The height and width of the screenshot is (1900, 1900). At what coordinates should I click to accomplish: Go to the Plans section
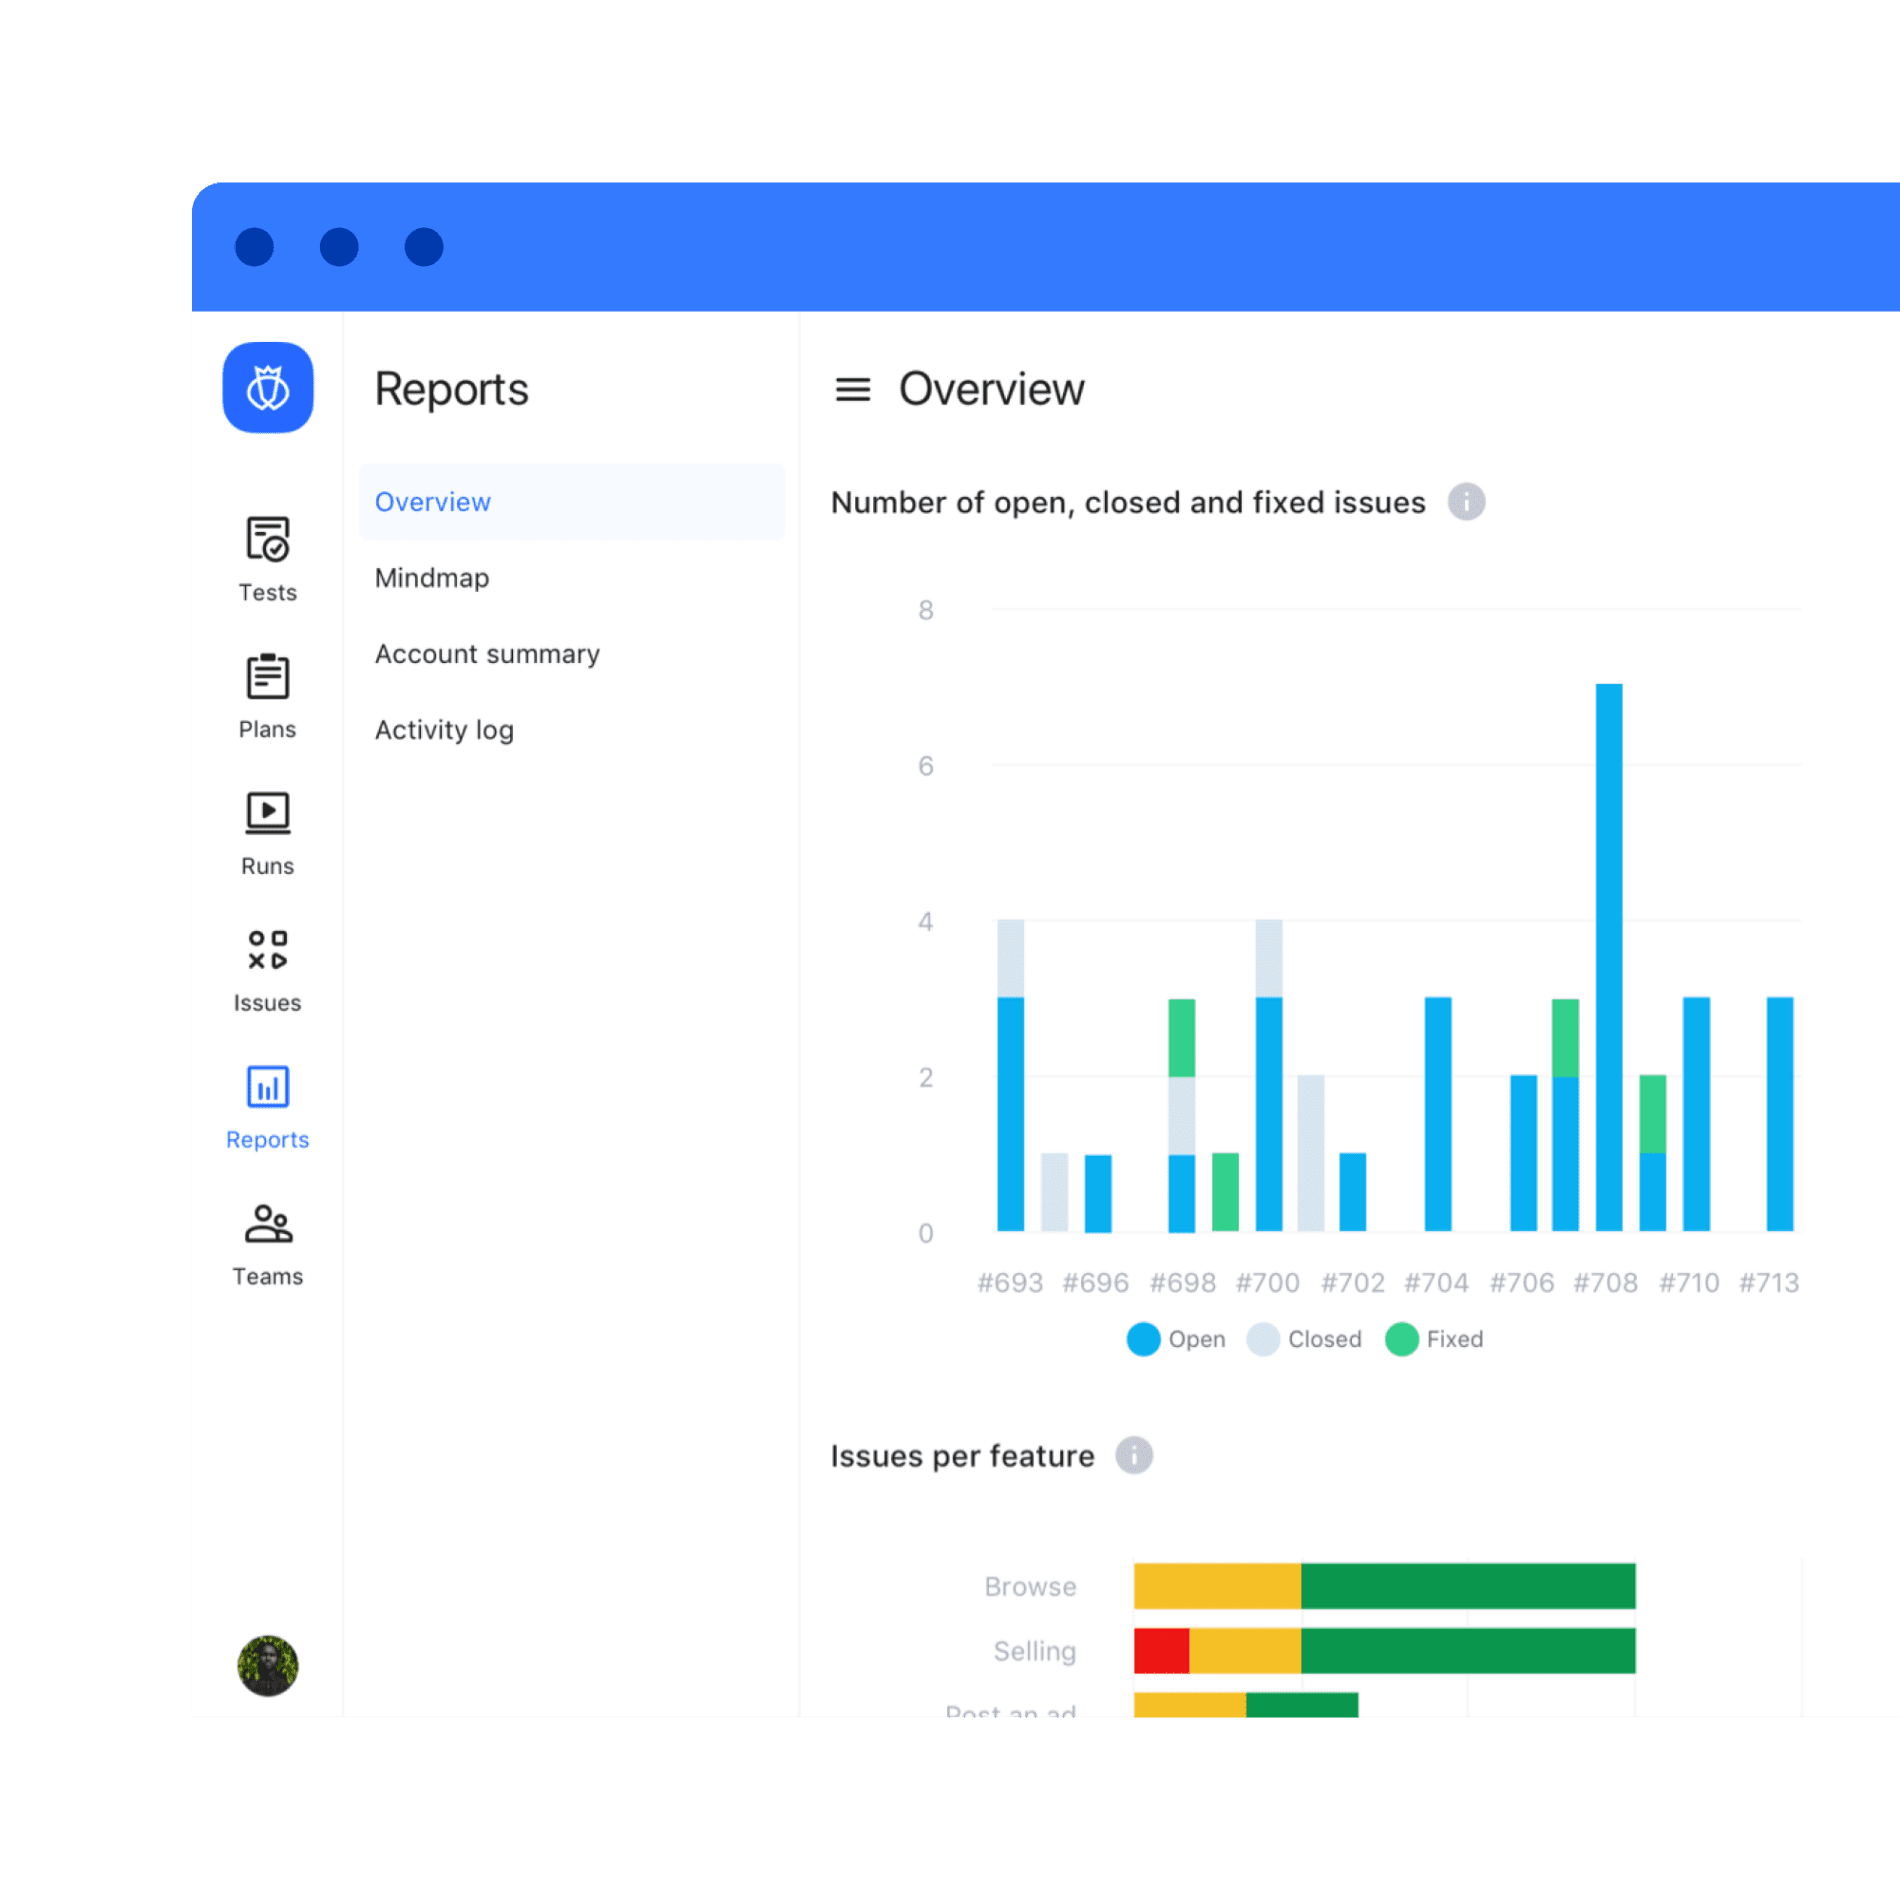[x=267, y=696]
